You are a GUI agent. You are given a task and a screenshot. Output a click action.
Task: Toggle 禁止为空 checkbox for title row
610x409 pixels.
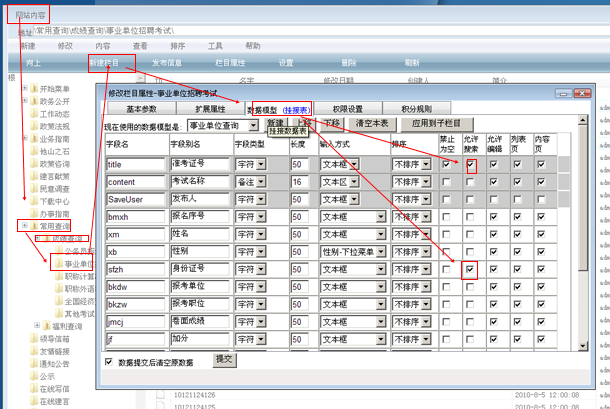(447, 164)
